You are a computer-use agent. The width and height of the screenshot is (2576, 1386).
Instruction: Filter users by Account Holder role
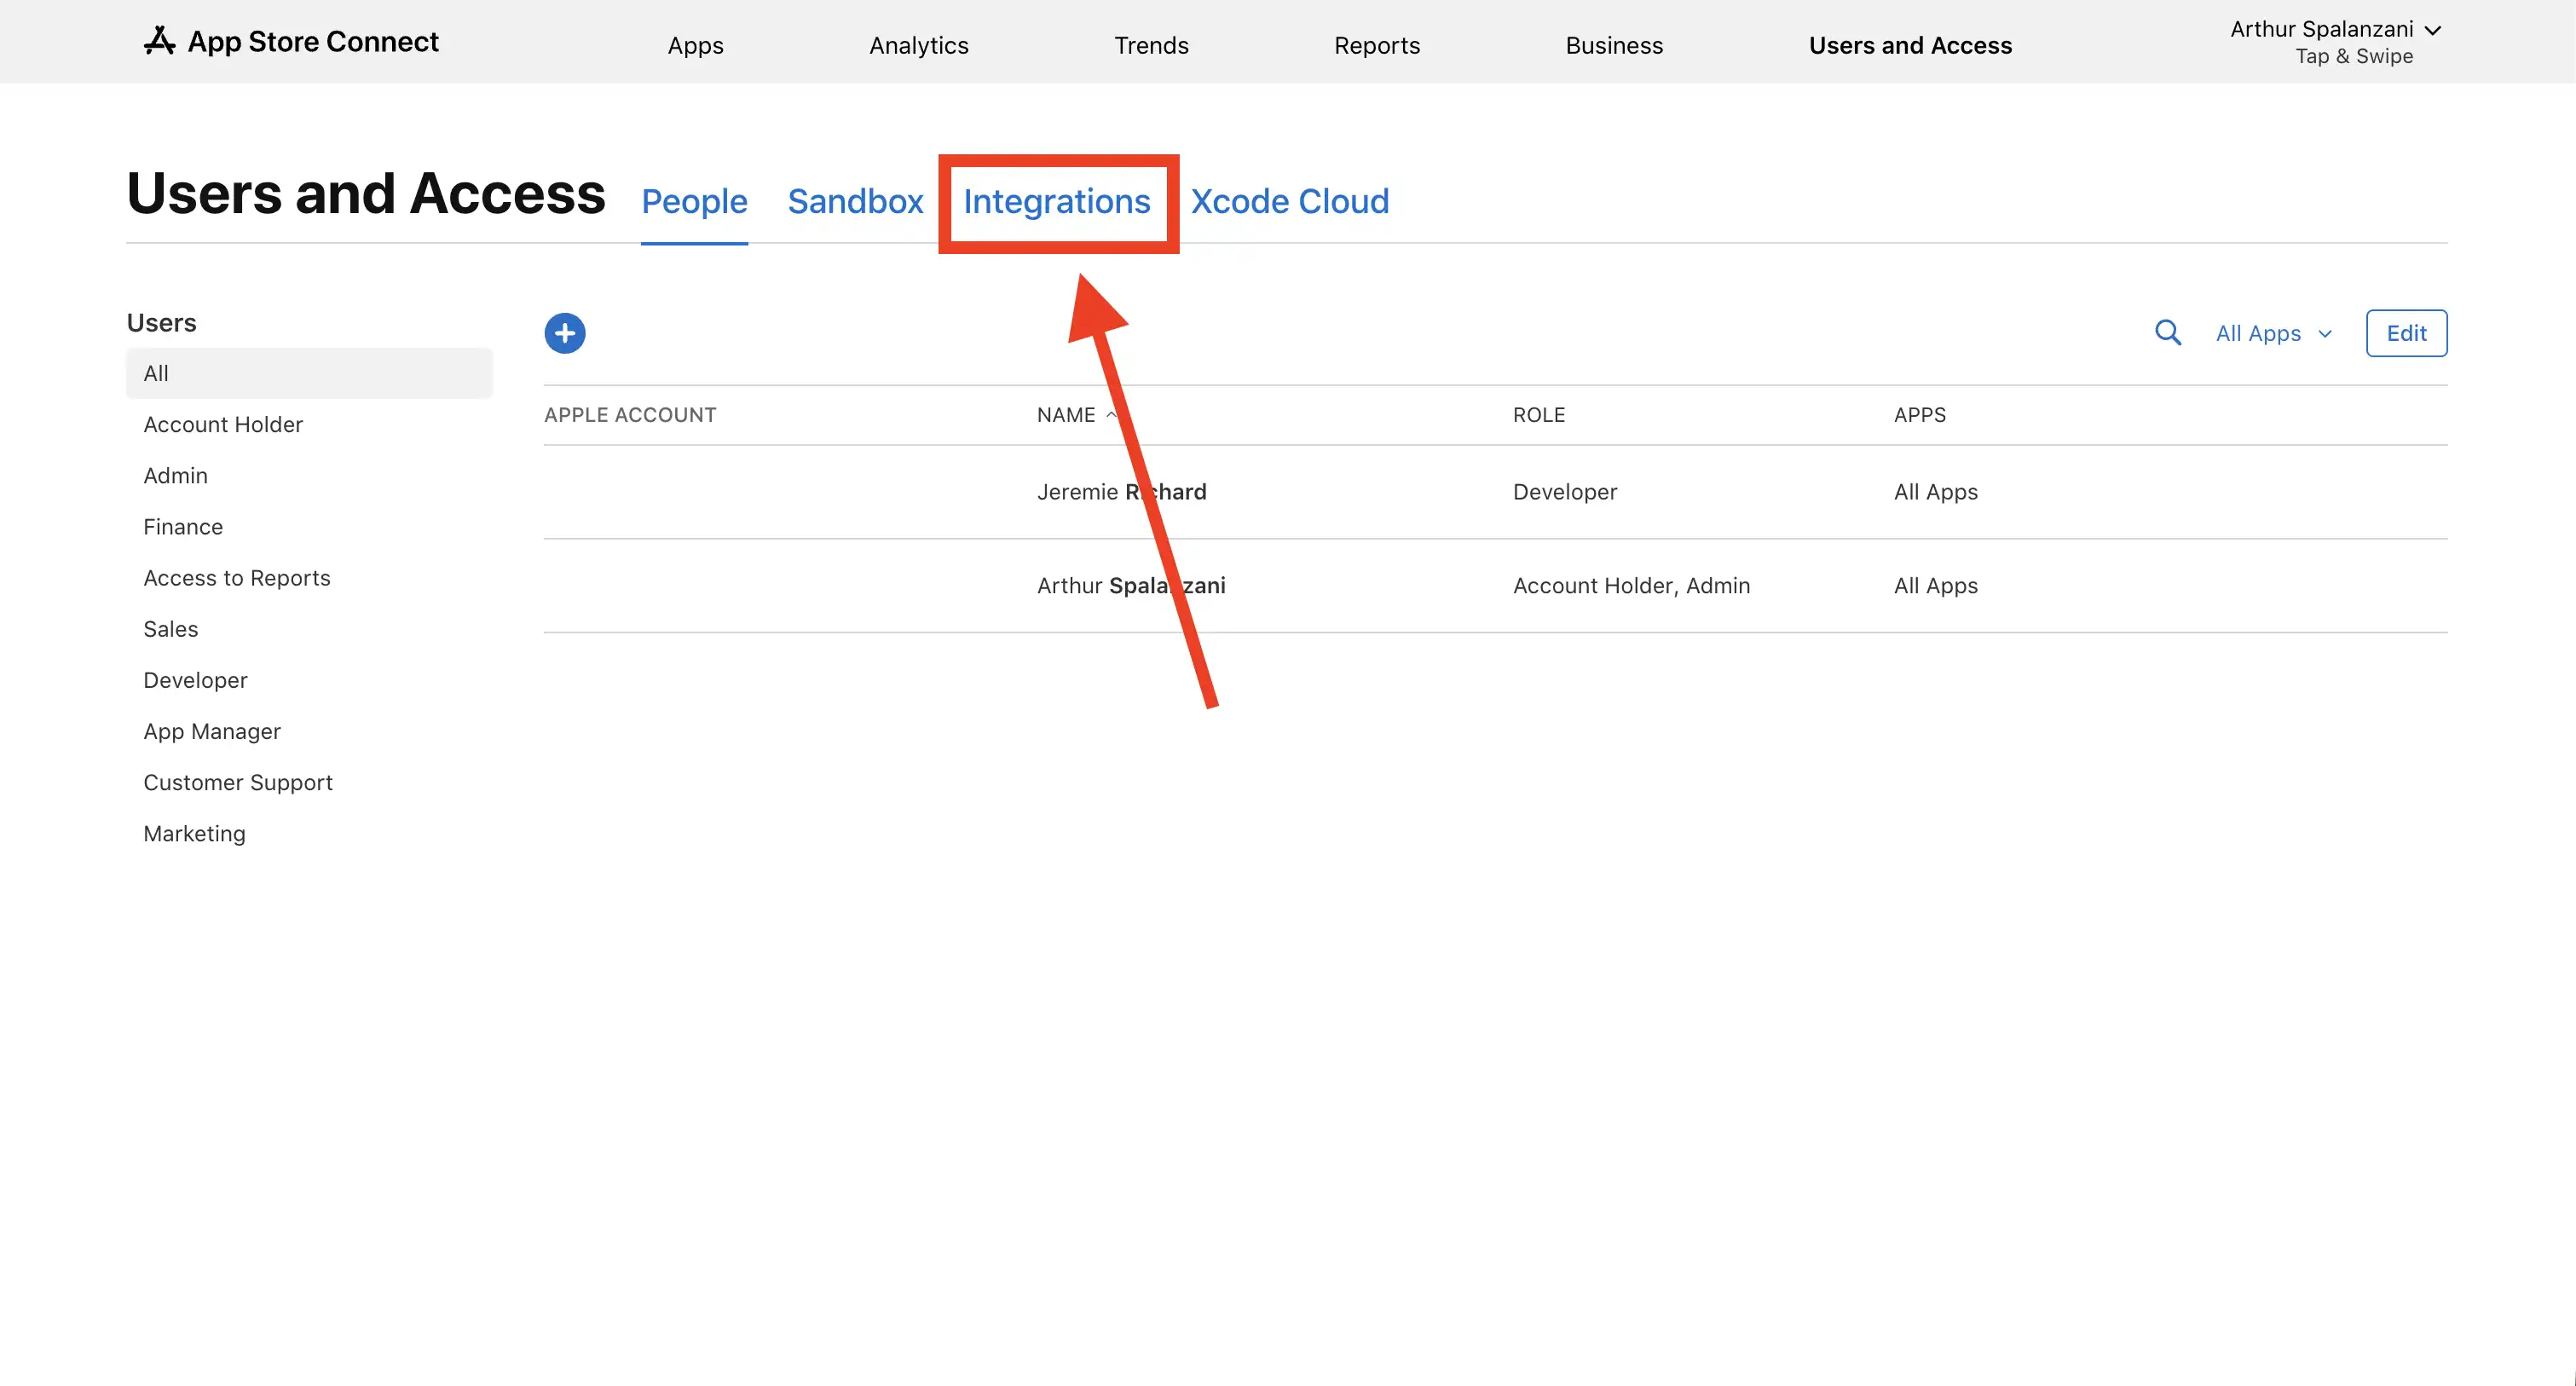pyautogui.click(x=223, y=424)
